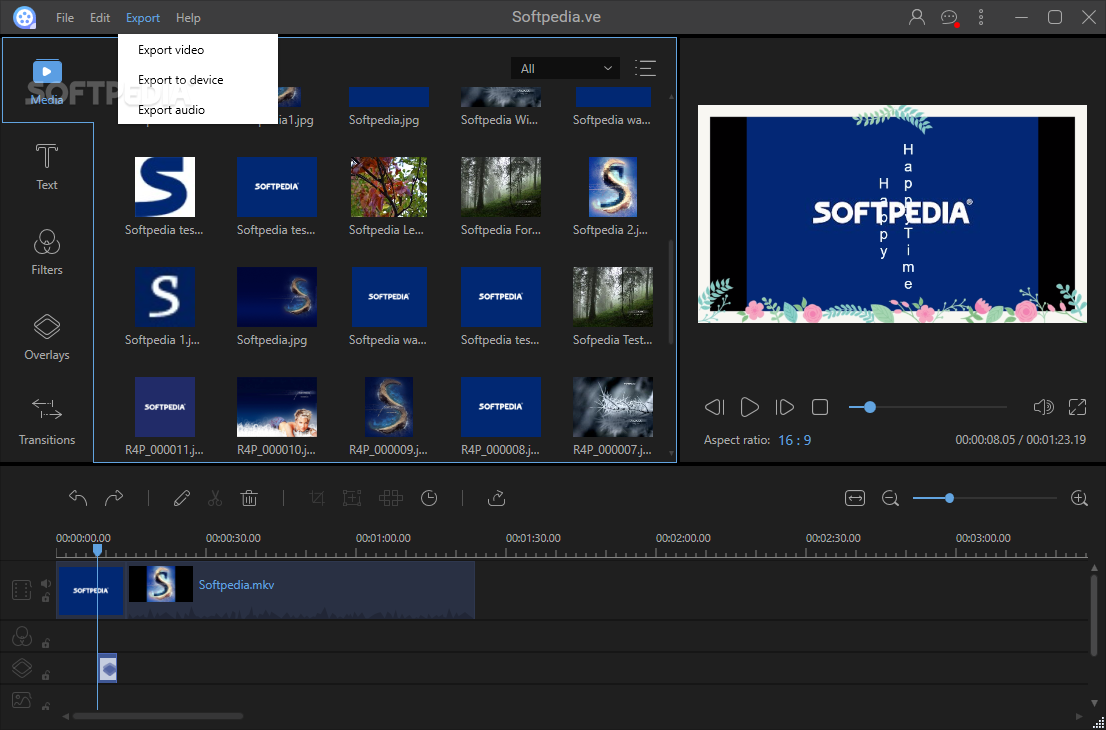Click the video track film-strip icon
1106x730 pixels.
point(22,590)
